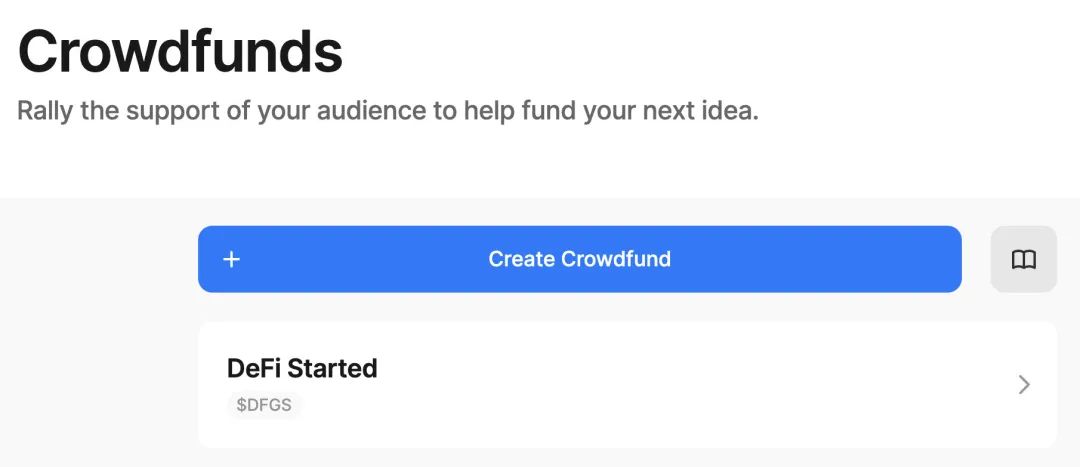Viewport: 1080px width, 467px height.
Task: View DeFi Started details using chevron
Action: [1024, 384]
